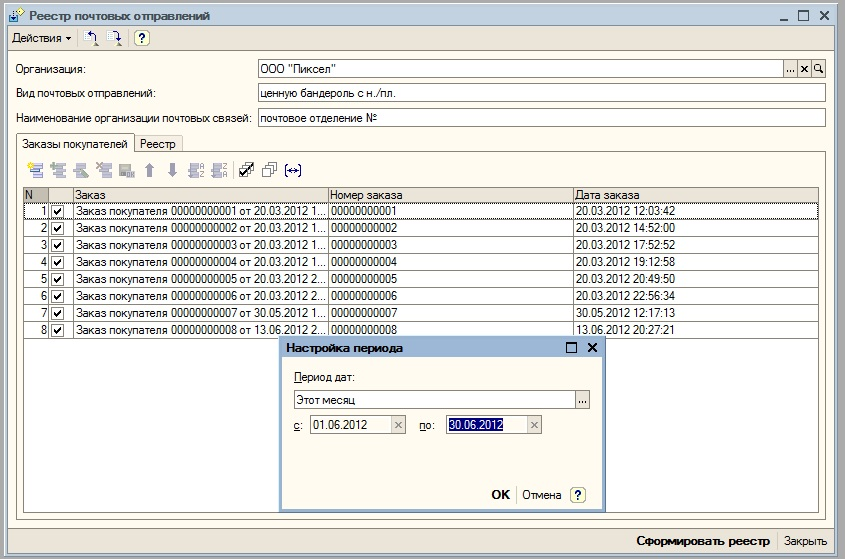
Task: Click the sort descending Z-A icon
Action: pos(219,170)
